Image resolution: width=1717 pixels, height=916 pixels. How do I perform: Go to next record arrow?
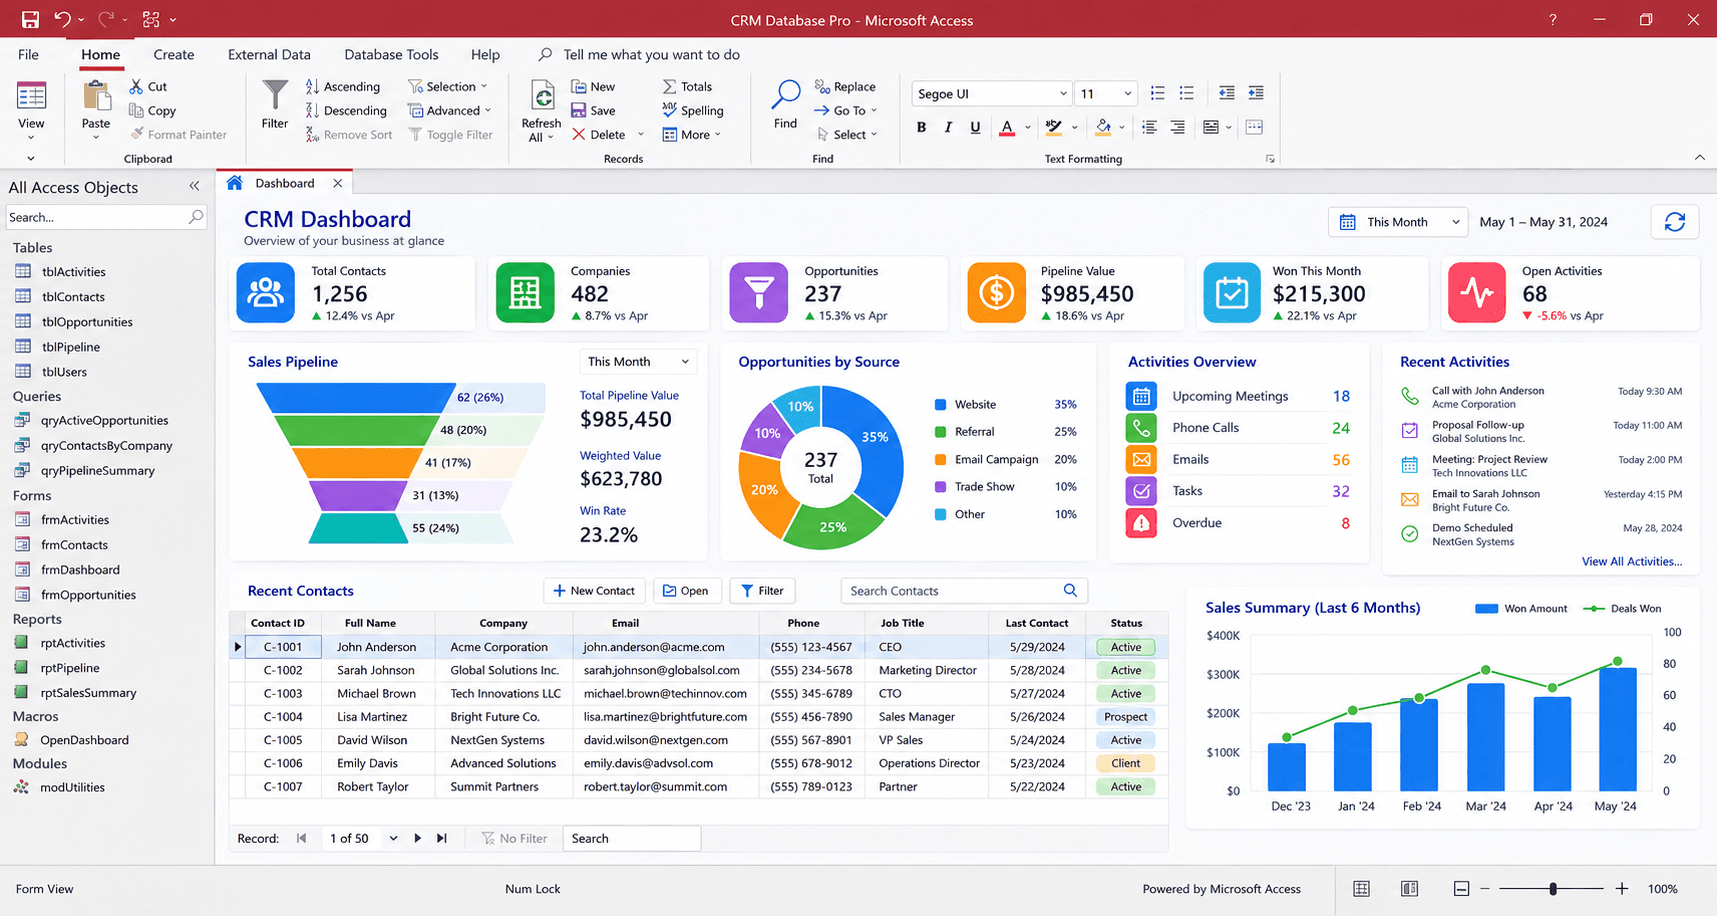[x=417, y=838]
